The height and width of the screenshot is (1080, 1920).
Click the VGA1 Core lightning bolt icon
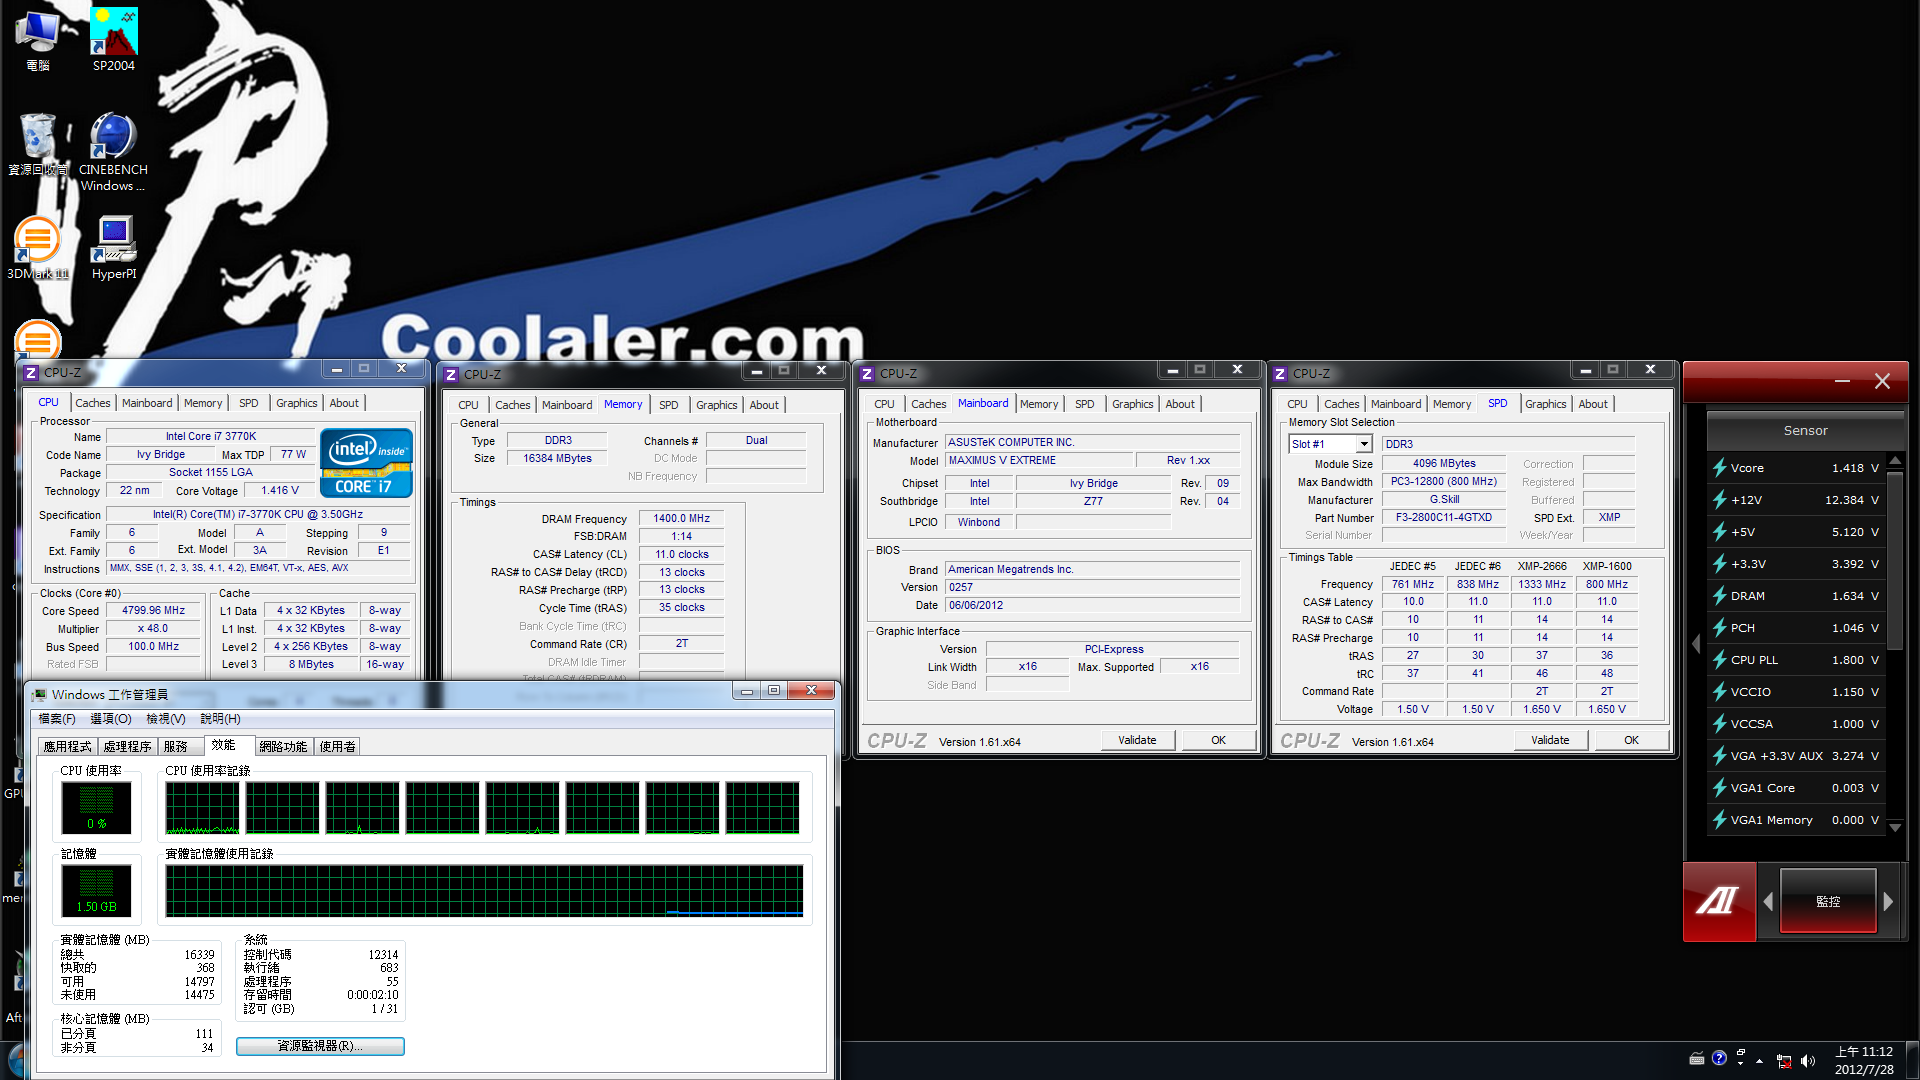[1720, 788]
